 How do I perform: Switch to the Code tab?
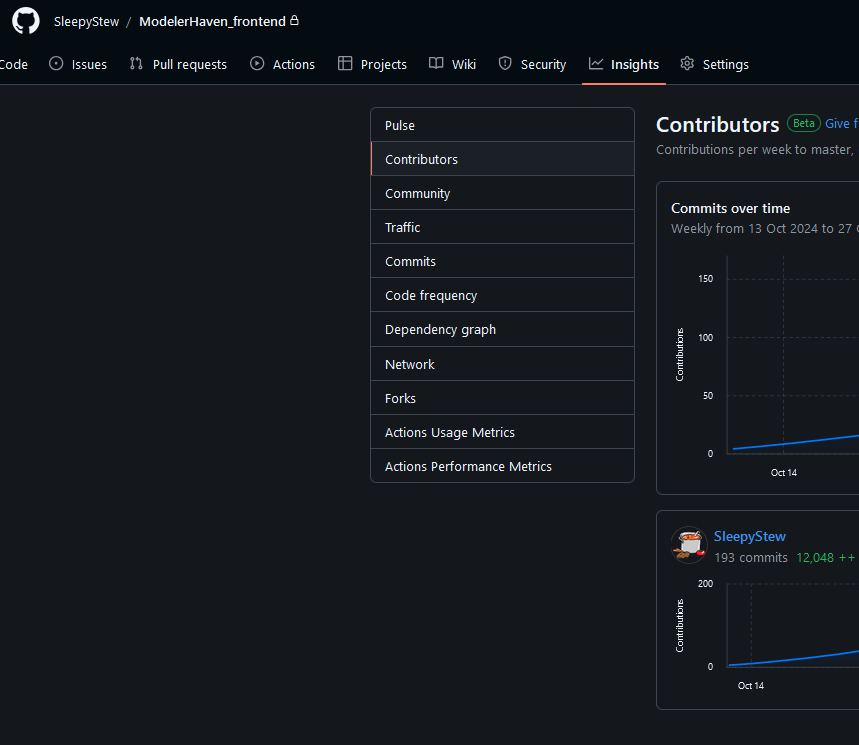14,64
